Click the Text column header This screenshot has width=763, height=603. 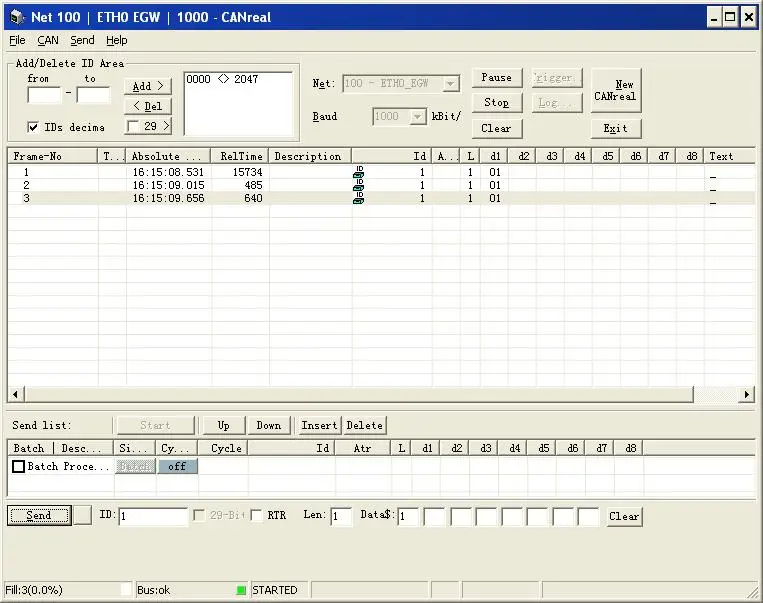pos(729,156)
